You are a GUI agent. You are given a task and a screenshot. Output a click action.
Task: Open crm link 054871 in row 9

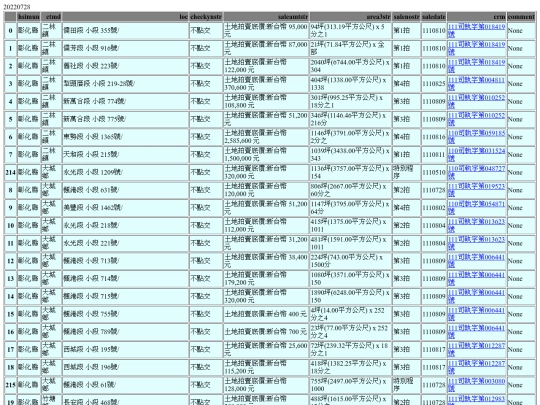pos(476,208)
